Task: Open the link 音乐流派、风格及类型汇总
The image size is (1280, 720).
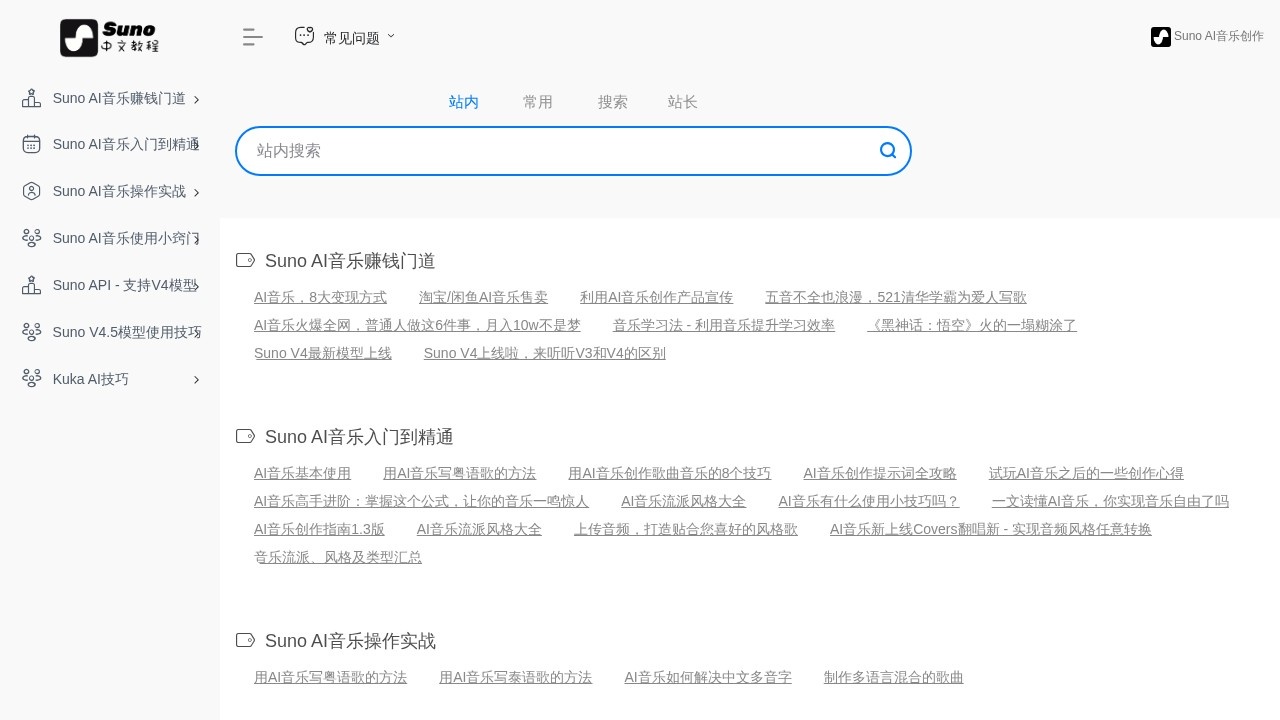Action: point(338,557)
